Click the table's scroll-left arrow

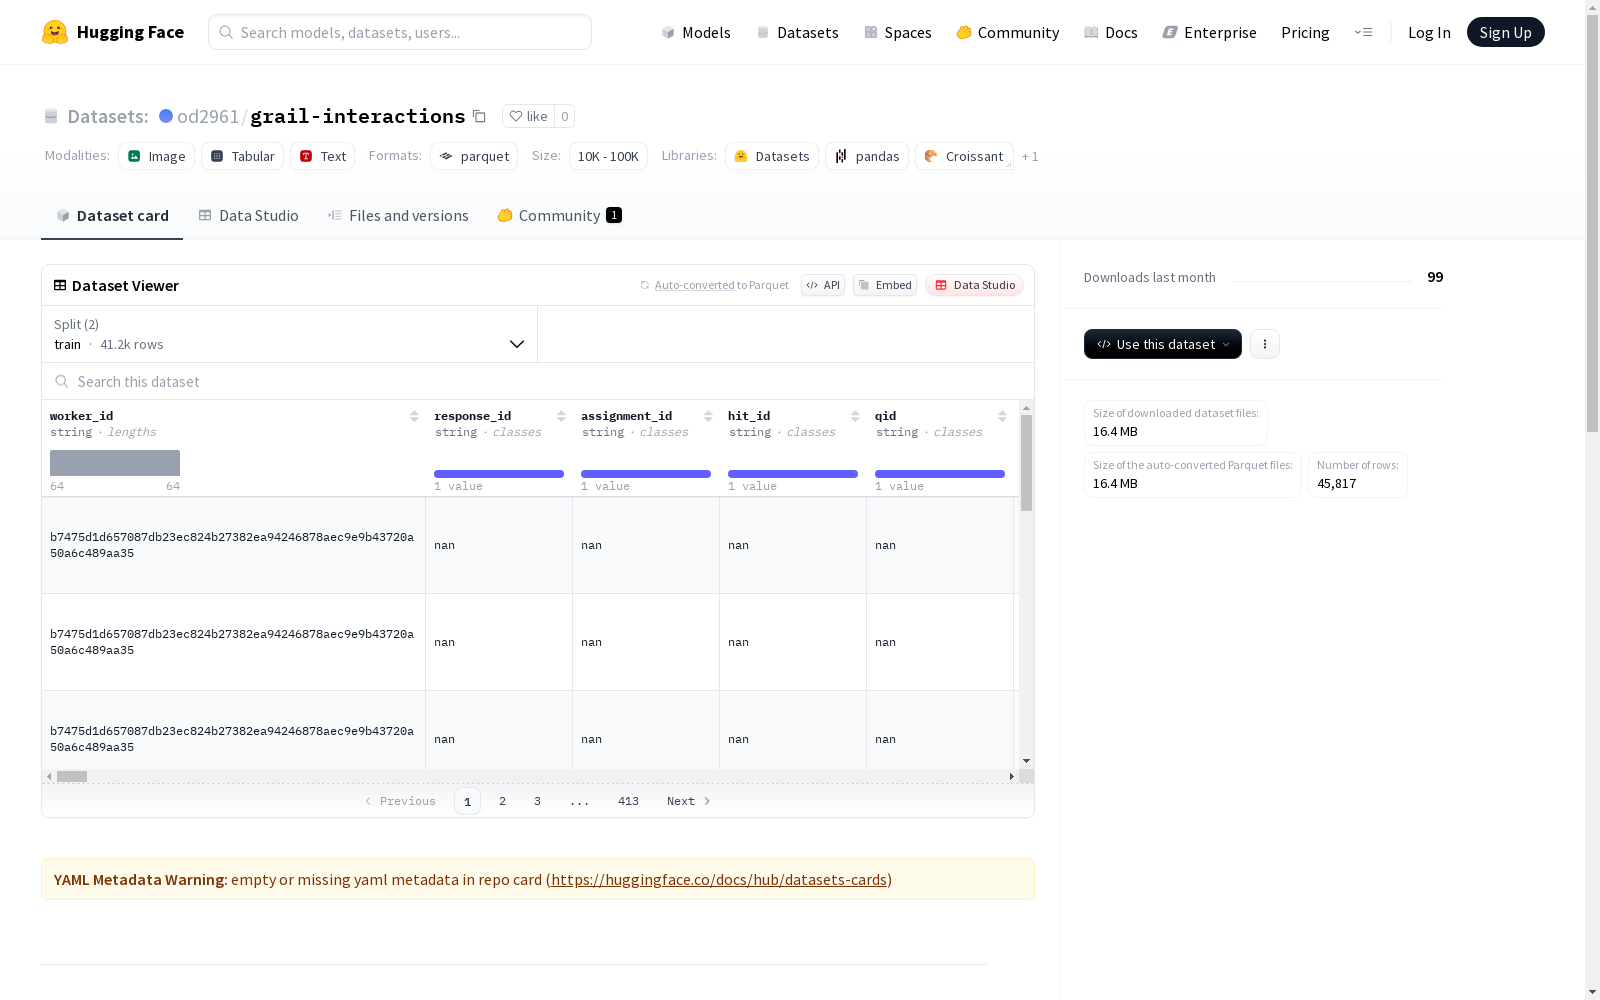click(49, 776)
